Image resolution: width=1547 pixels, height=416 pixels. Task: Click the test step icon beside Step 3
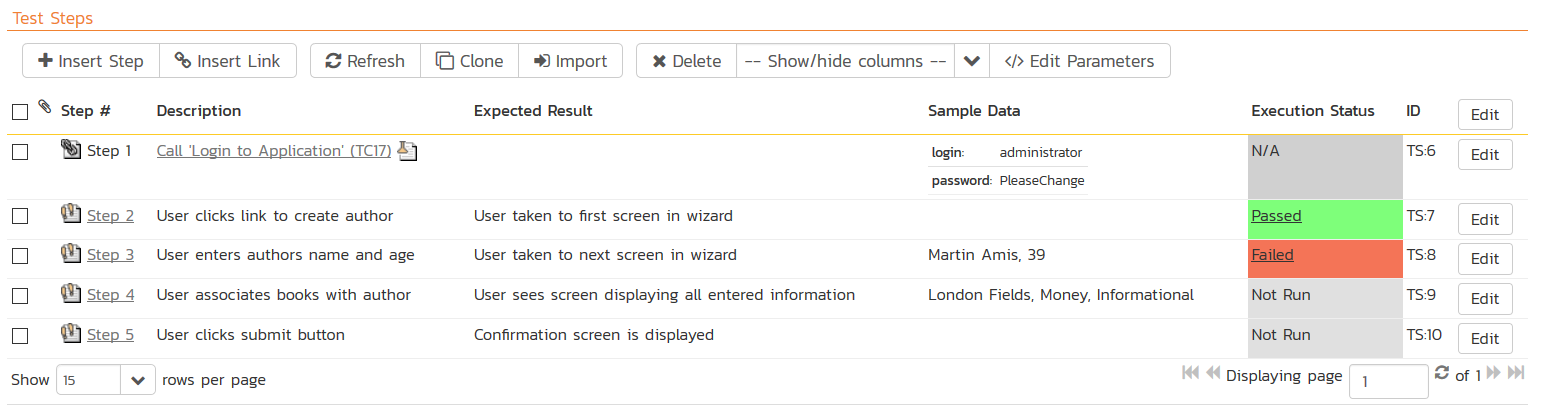70,254
